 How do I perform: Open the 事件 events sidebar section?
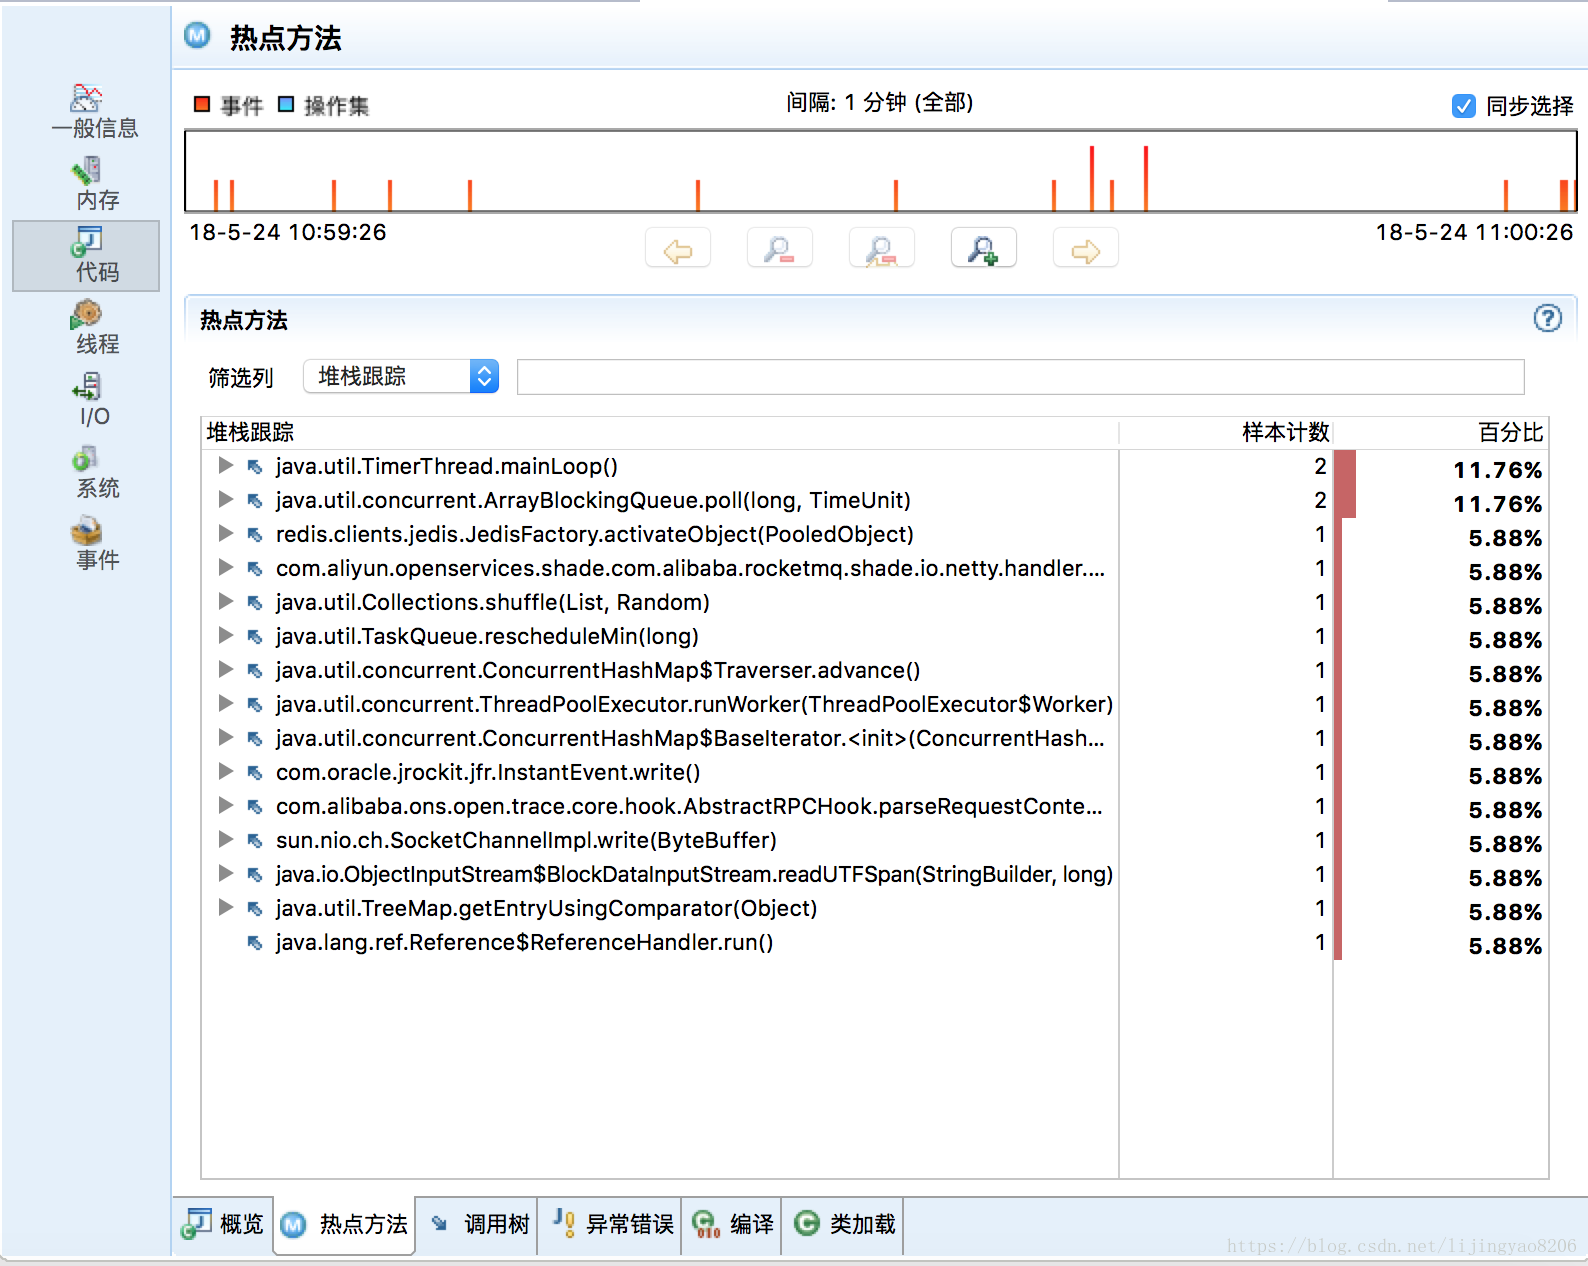[96, 544]
